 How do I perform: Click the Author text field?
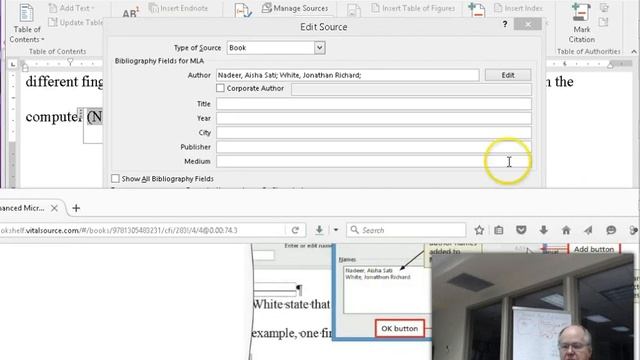coord(348,75)
